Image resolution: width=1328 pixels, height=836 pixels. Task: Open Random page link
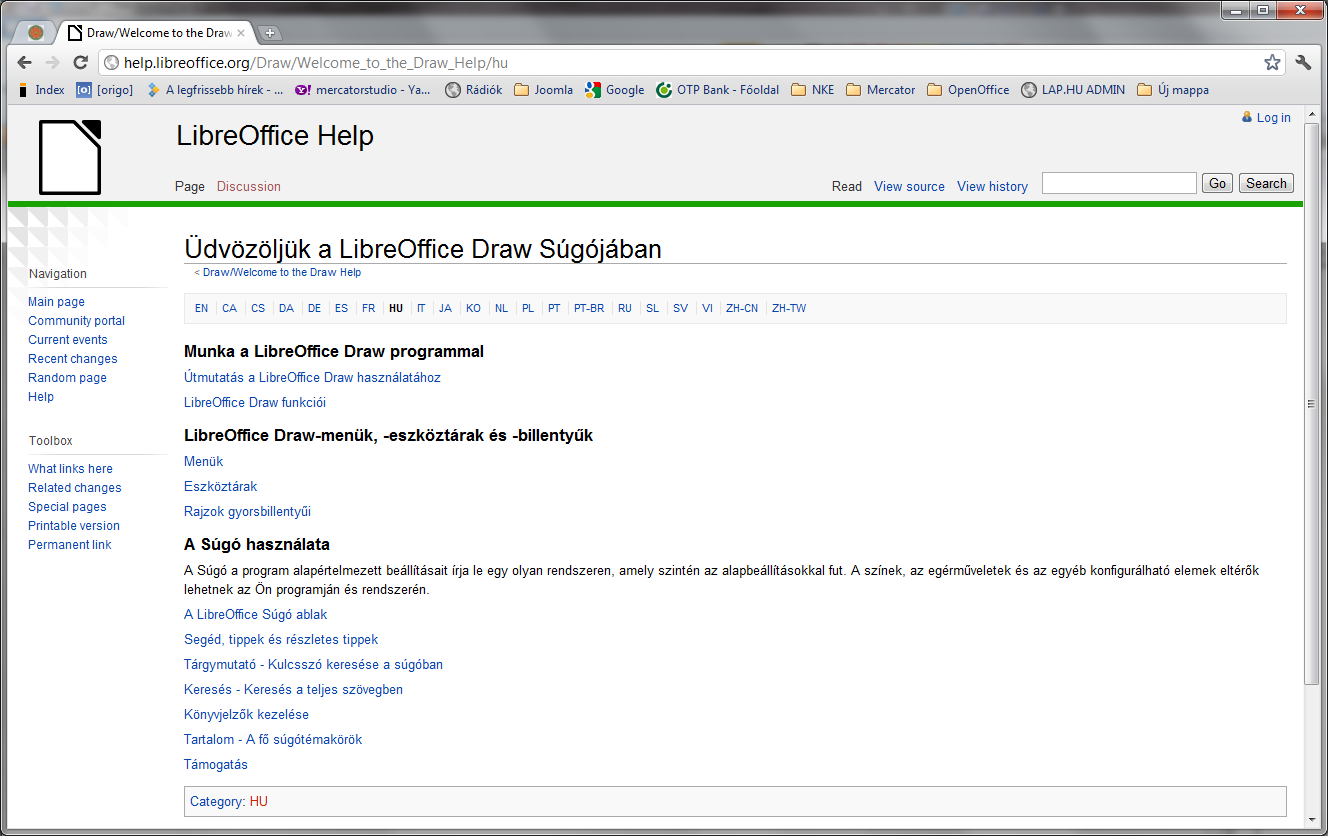click(x=67, y=378)
